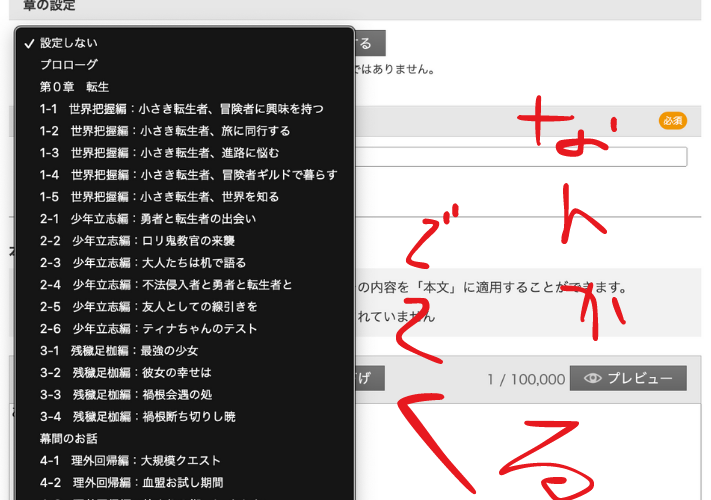Open the プレビュー preview with eye icon
Image resolution: width=711 pixels, height=500 pixels.
(x=628, y=378)
